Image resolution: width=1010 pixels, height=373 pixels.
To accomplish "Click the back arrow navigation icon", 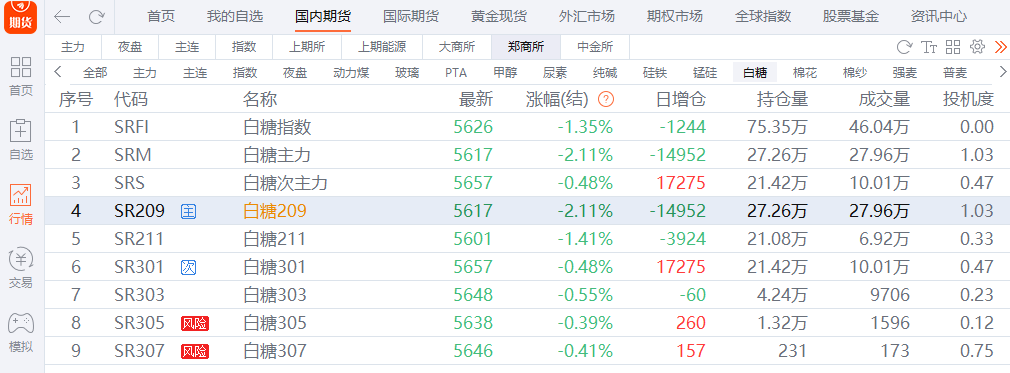I will [62, 17].
